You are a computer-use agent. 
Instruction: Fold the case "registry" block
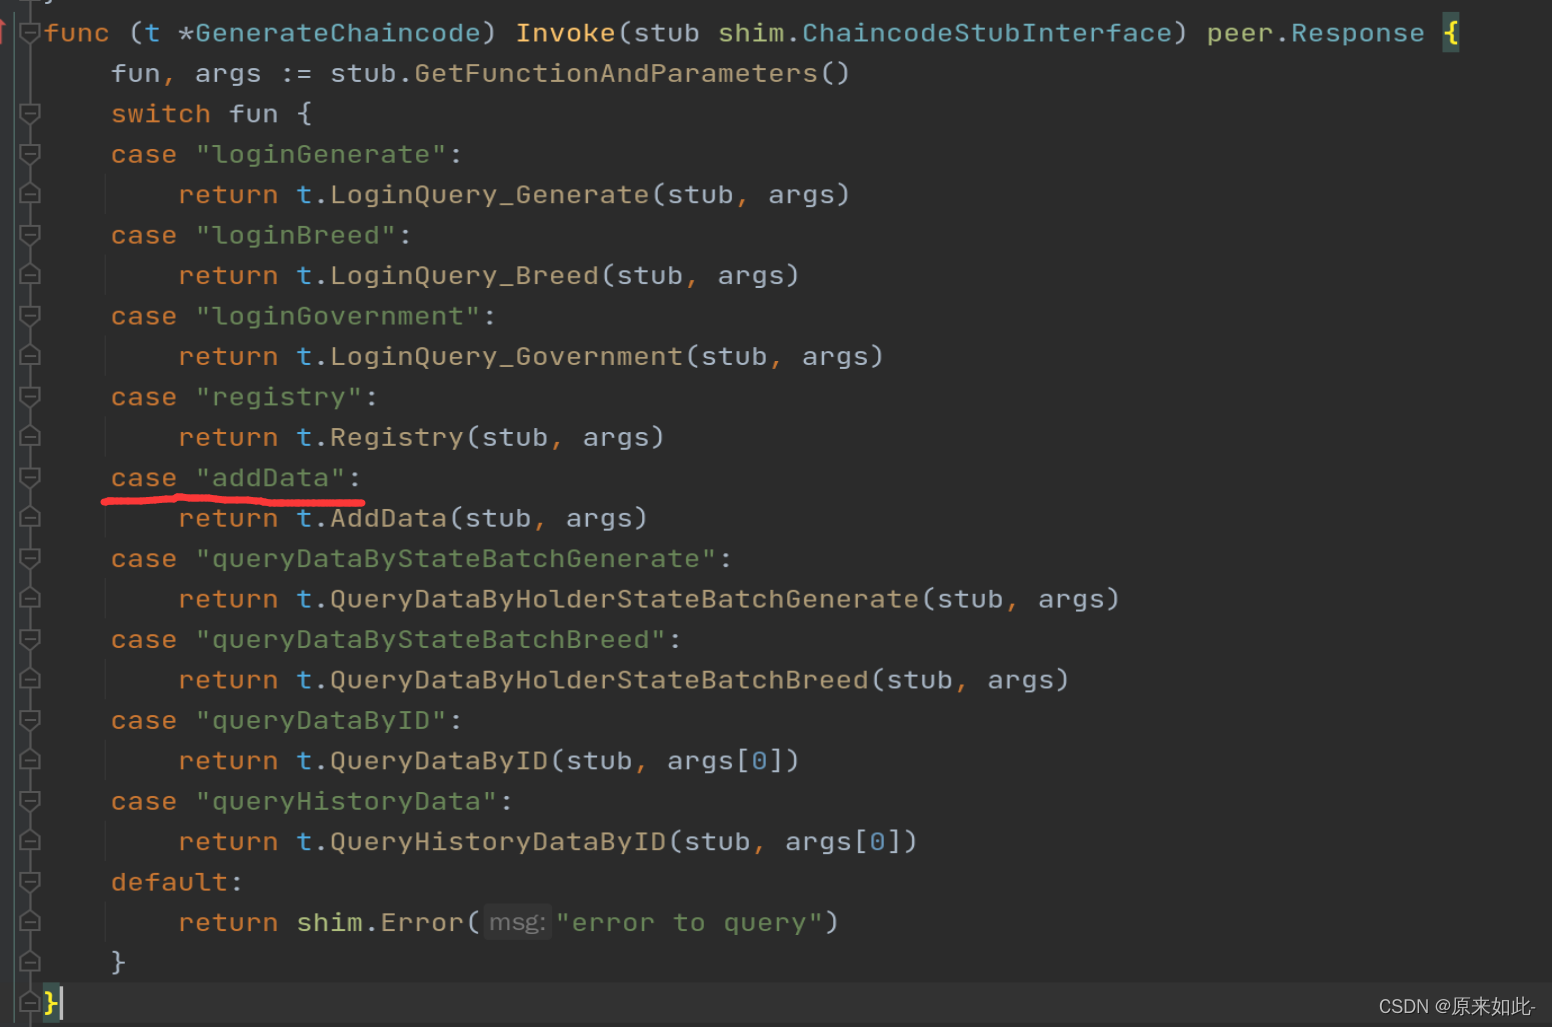point(30,397)
